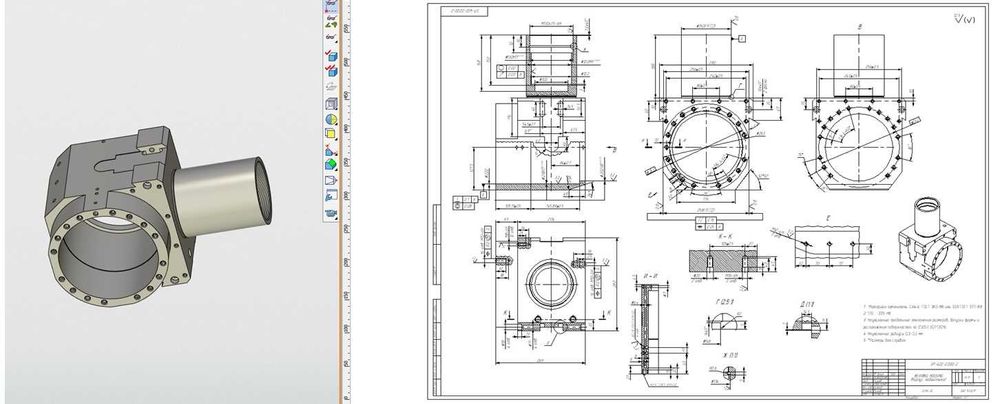Select the blue cube with single red checkmark

330,56
